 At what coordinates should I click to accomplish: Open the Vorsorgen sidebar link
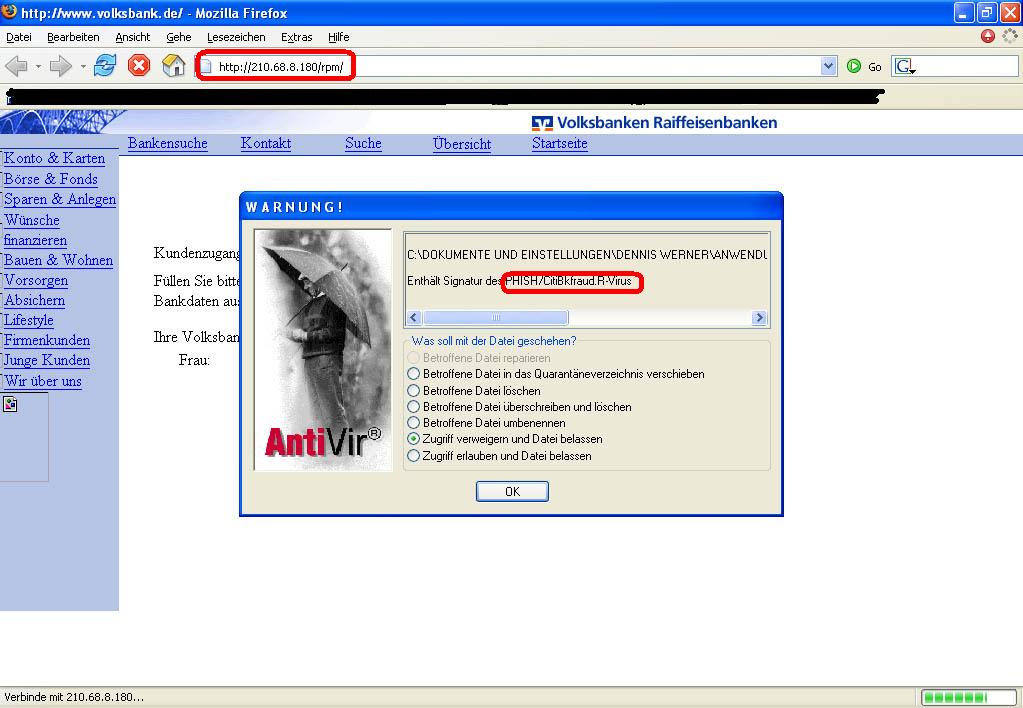point(36,281)
